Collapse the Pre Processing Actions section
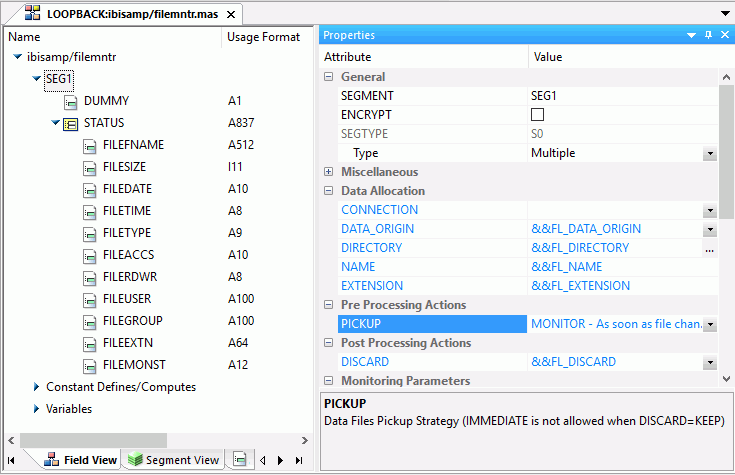The height and width of the screenshot is (475, 735). pyautogui.click(x=329, y=305)
